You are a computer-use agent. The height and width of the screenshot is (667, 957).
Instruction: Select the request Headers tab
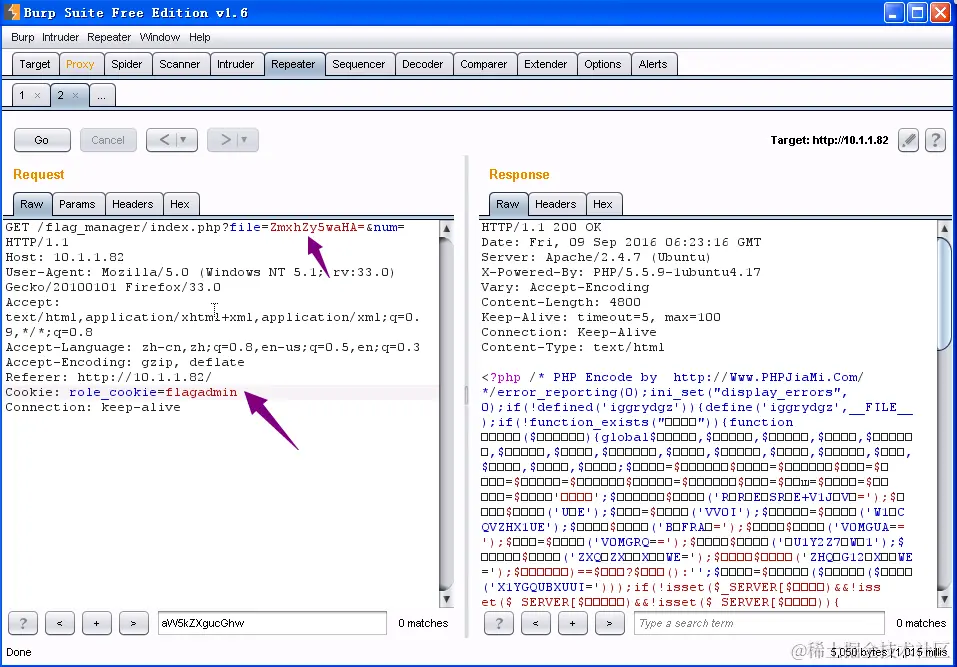point(132,204)
